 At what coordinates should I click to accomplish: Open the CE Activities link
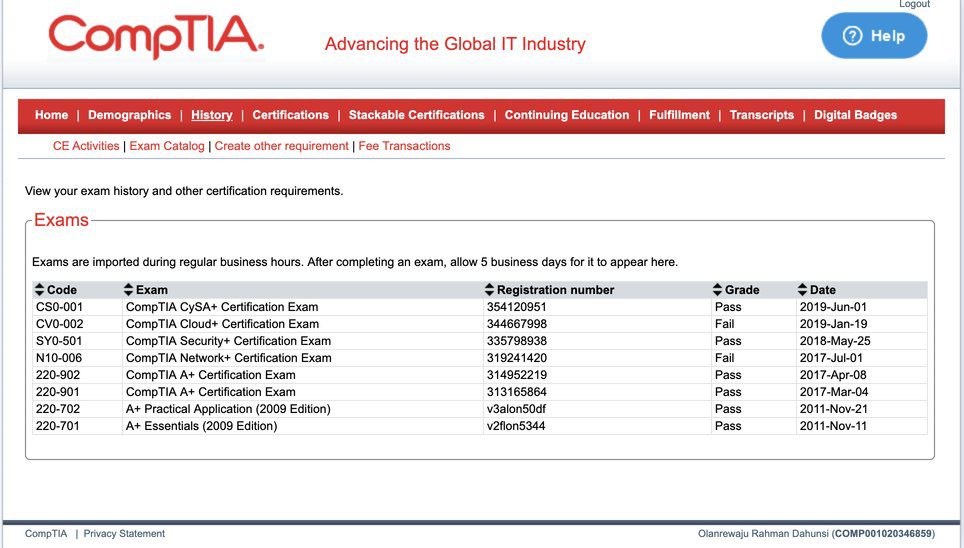pos(86,146)
